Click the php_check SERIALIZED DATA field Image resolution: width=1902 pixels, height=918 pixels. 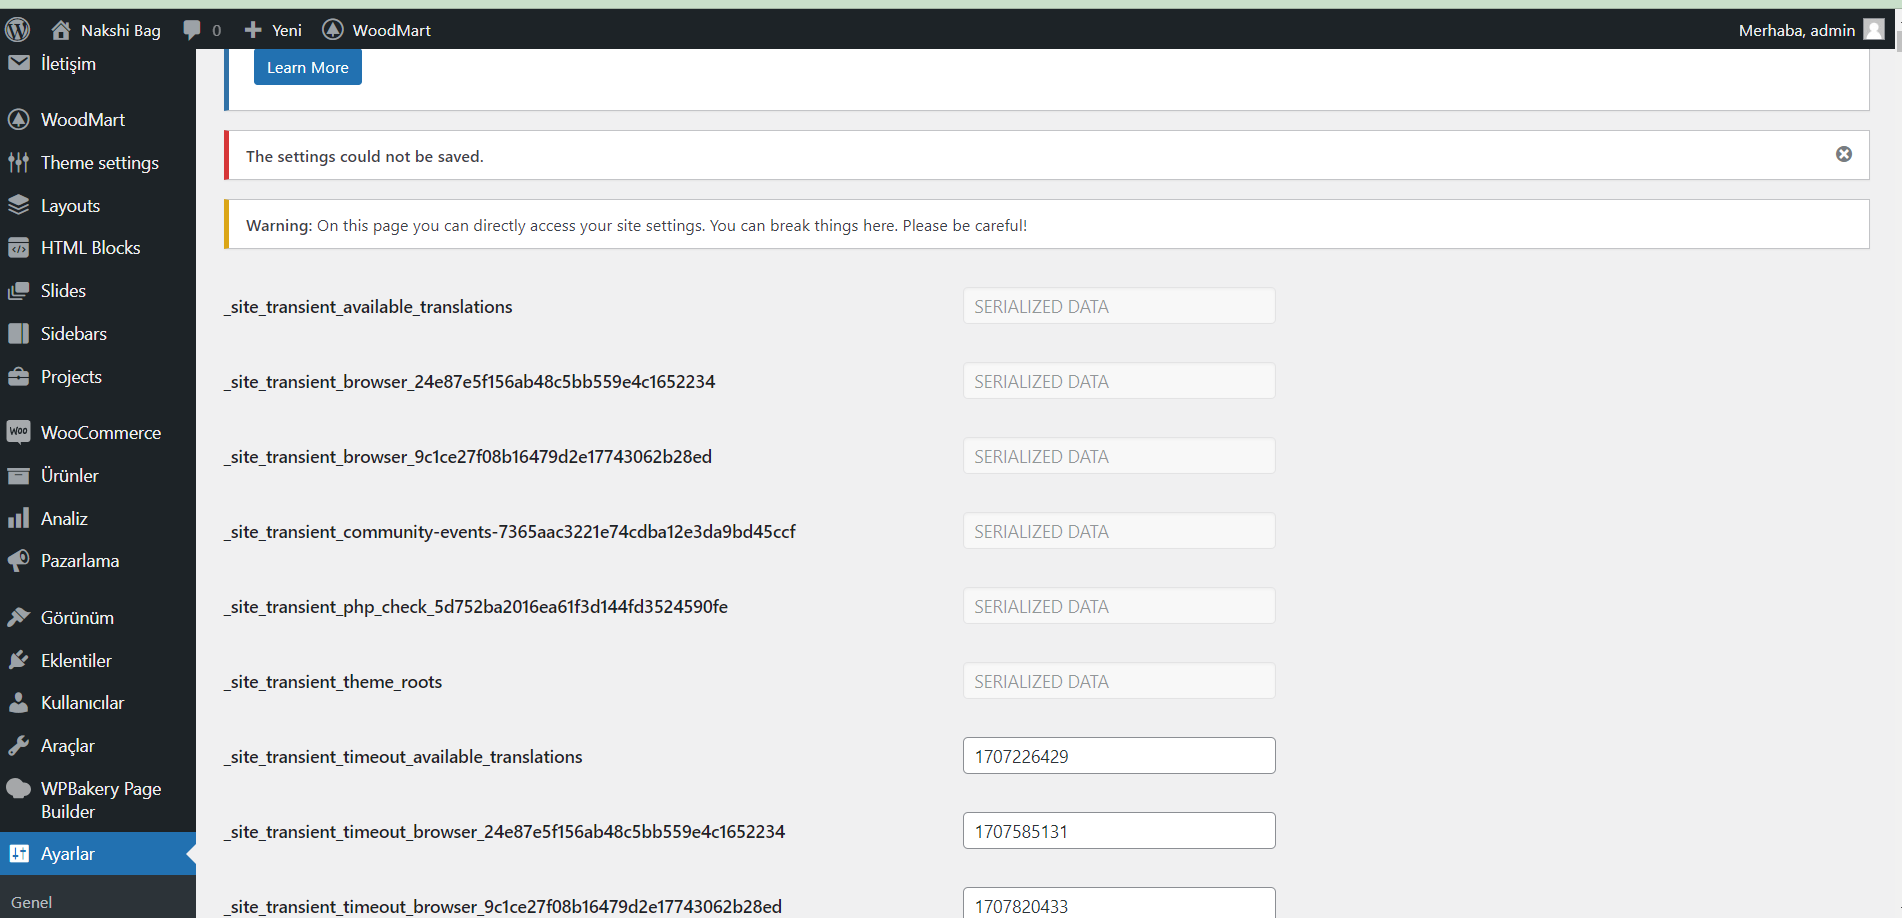tap(1119, 606)
